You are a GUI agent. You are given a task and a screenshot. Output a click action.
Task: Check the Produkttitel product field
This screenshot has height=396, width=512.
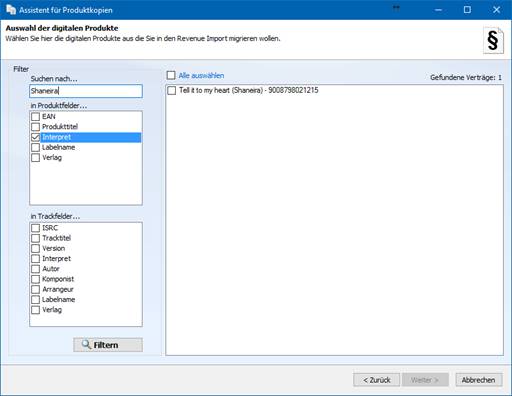coord(35,127)
